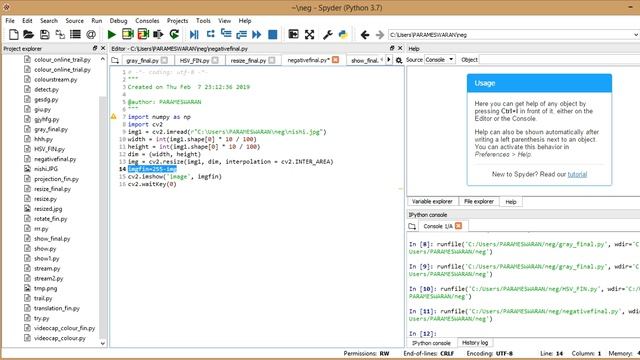The image size is (640, 360).
Task: Close the gray_final.py tab
Action: pyautogui.click(x=164, y=60)
